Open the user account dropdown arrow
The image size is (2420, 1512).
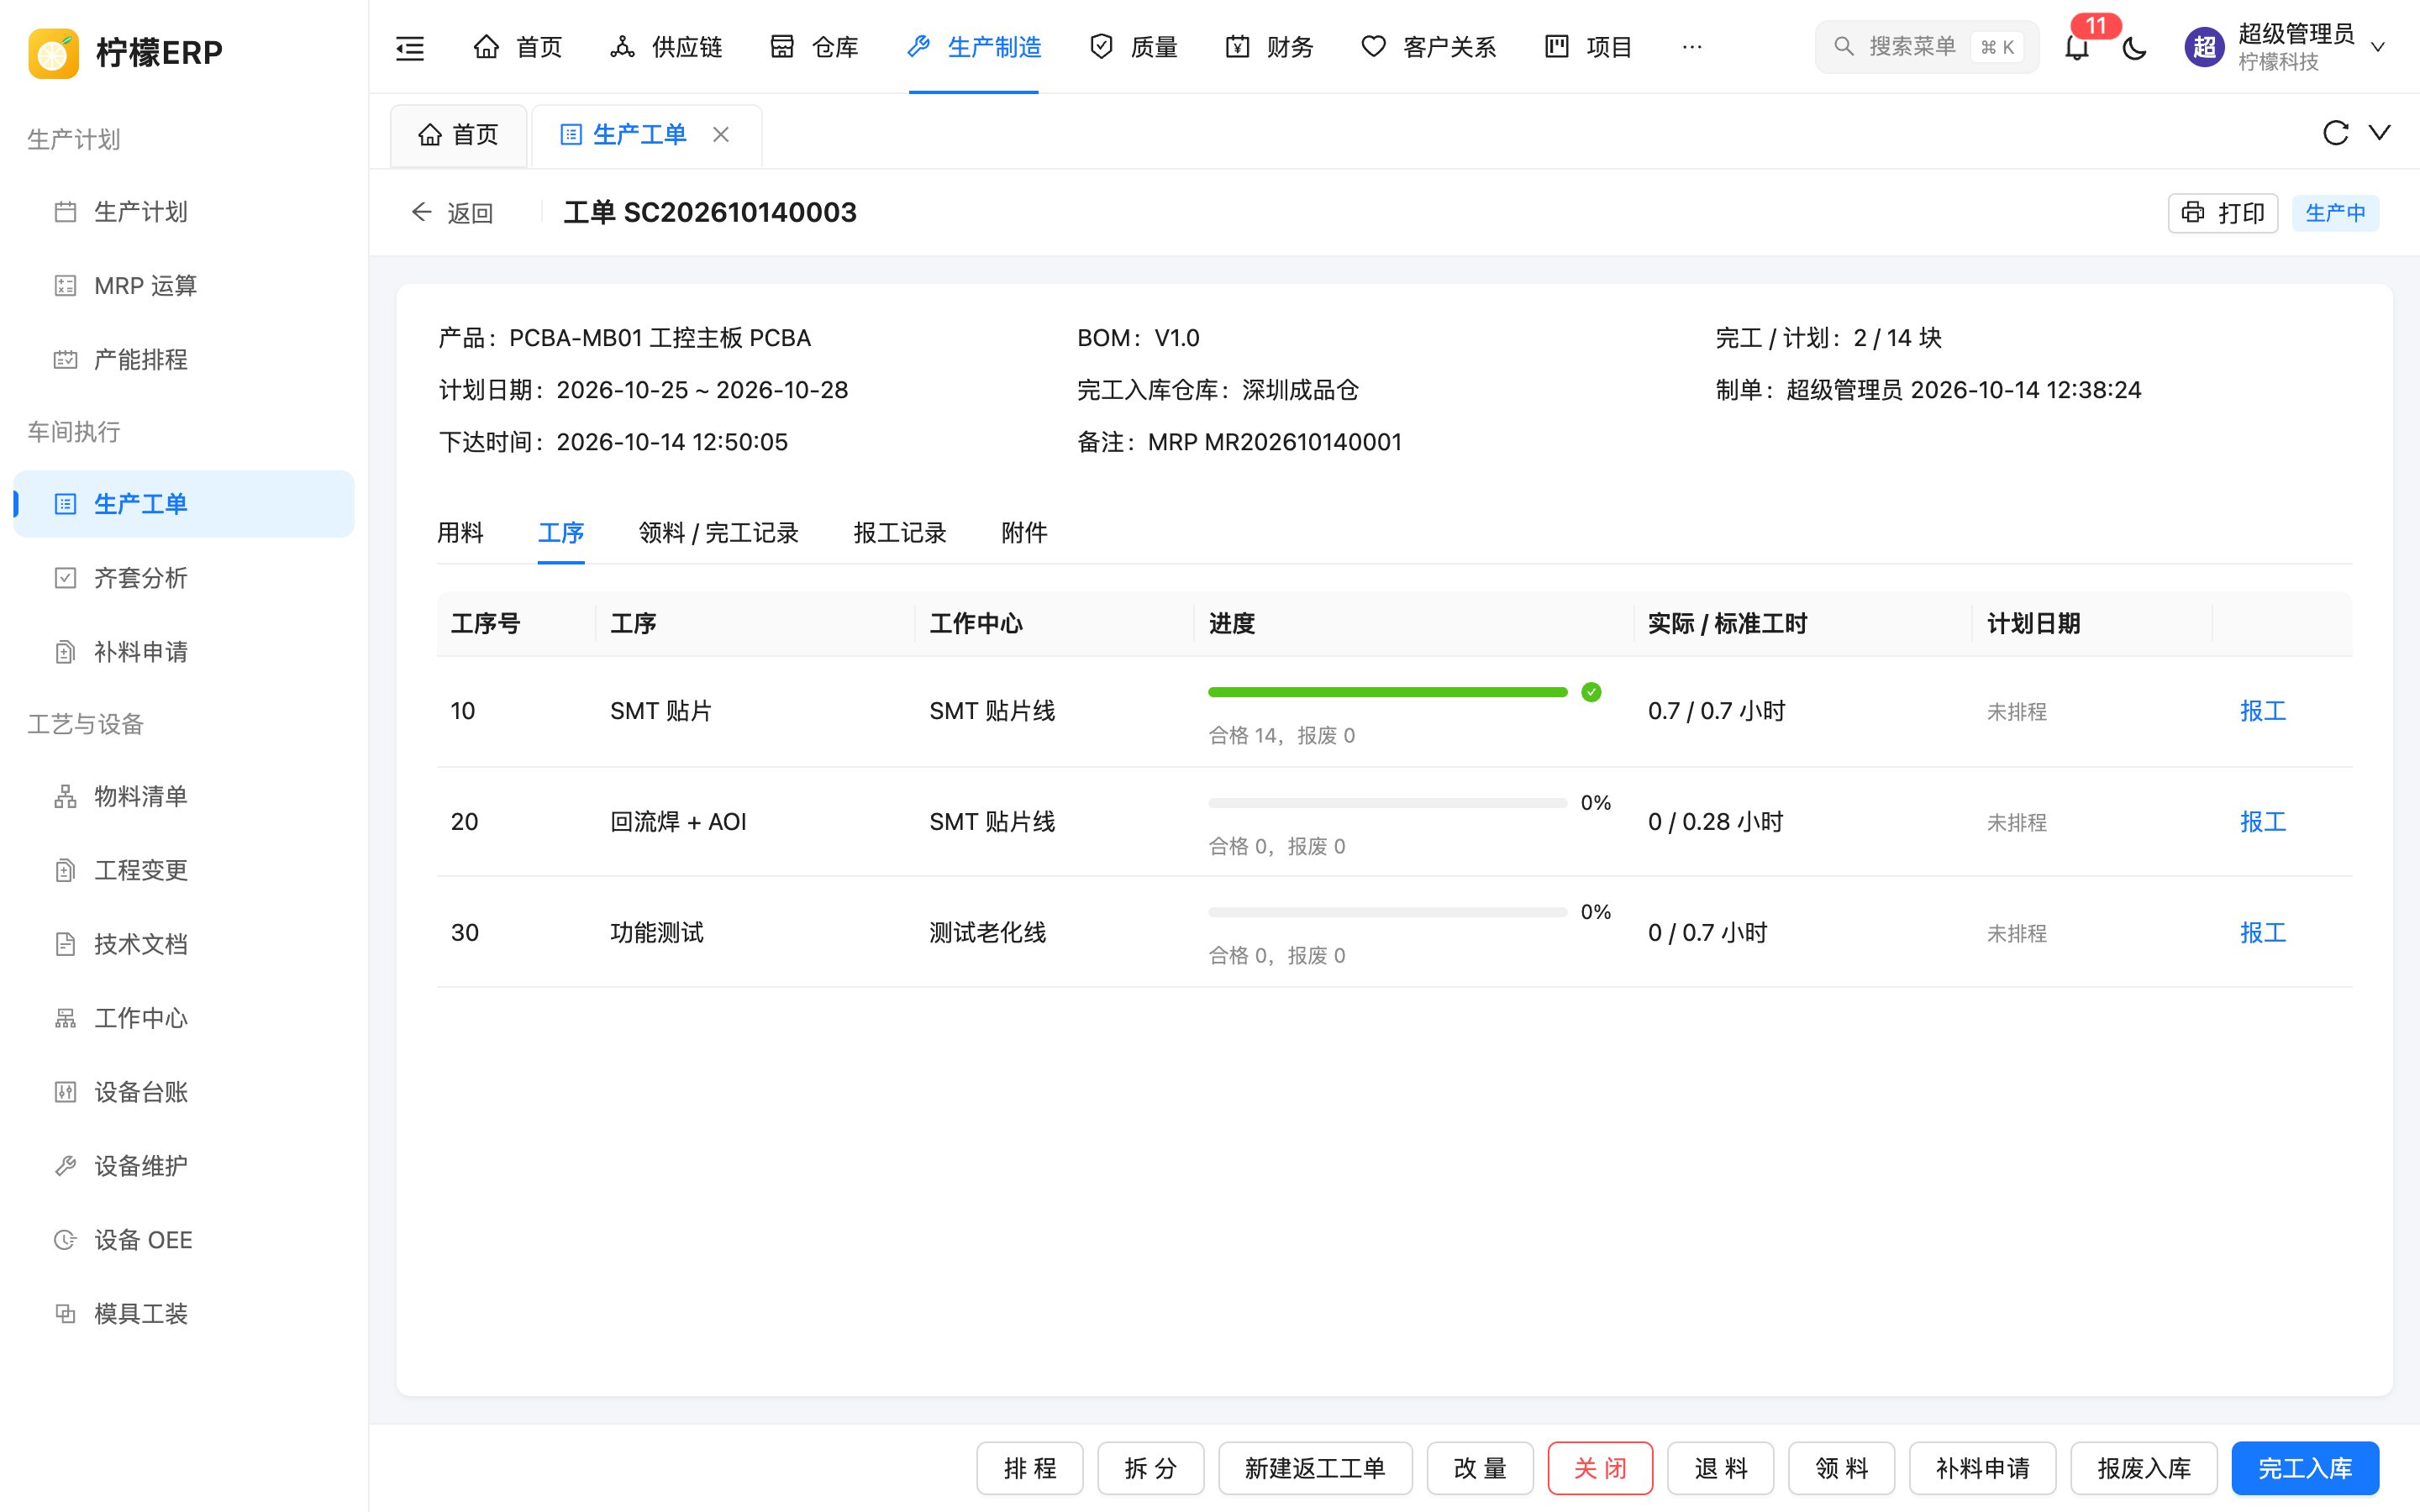2379,47
